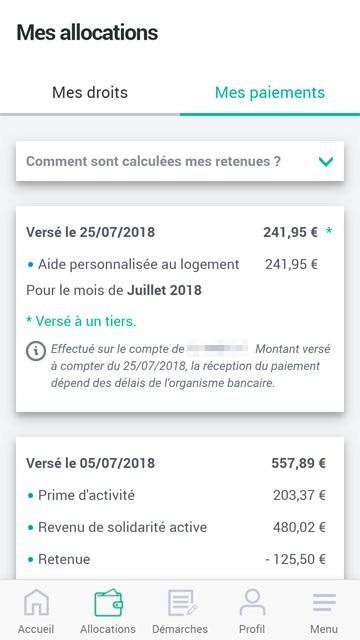Click the "* Versé à un tiers." note
Image resolution: width=360 pixels, height=640 pixels.
(x=81, y=322)
